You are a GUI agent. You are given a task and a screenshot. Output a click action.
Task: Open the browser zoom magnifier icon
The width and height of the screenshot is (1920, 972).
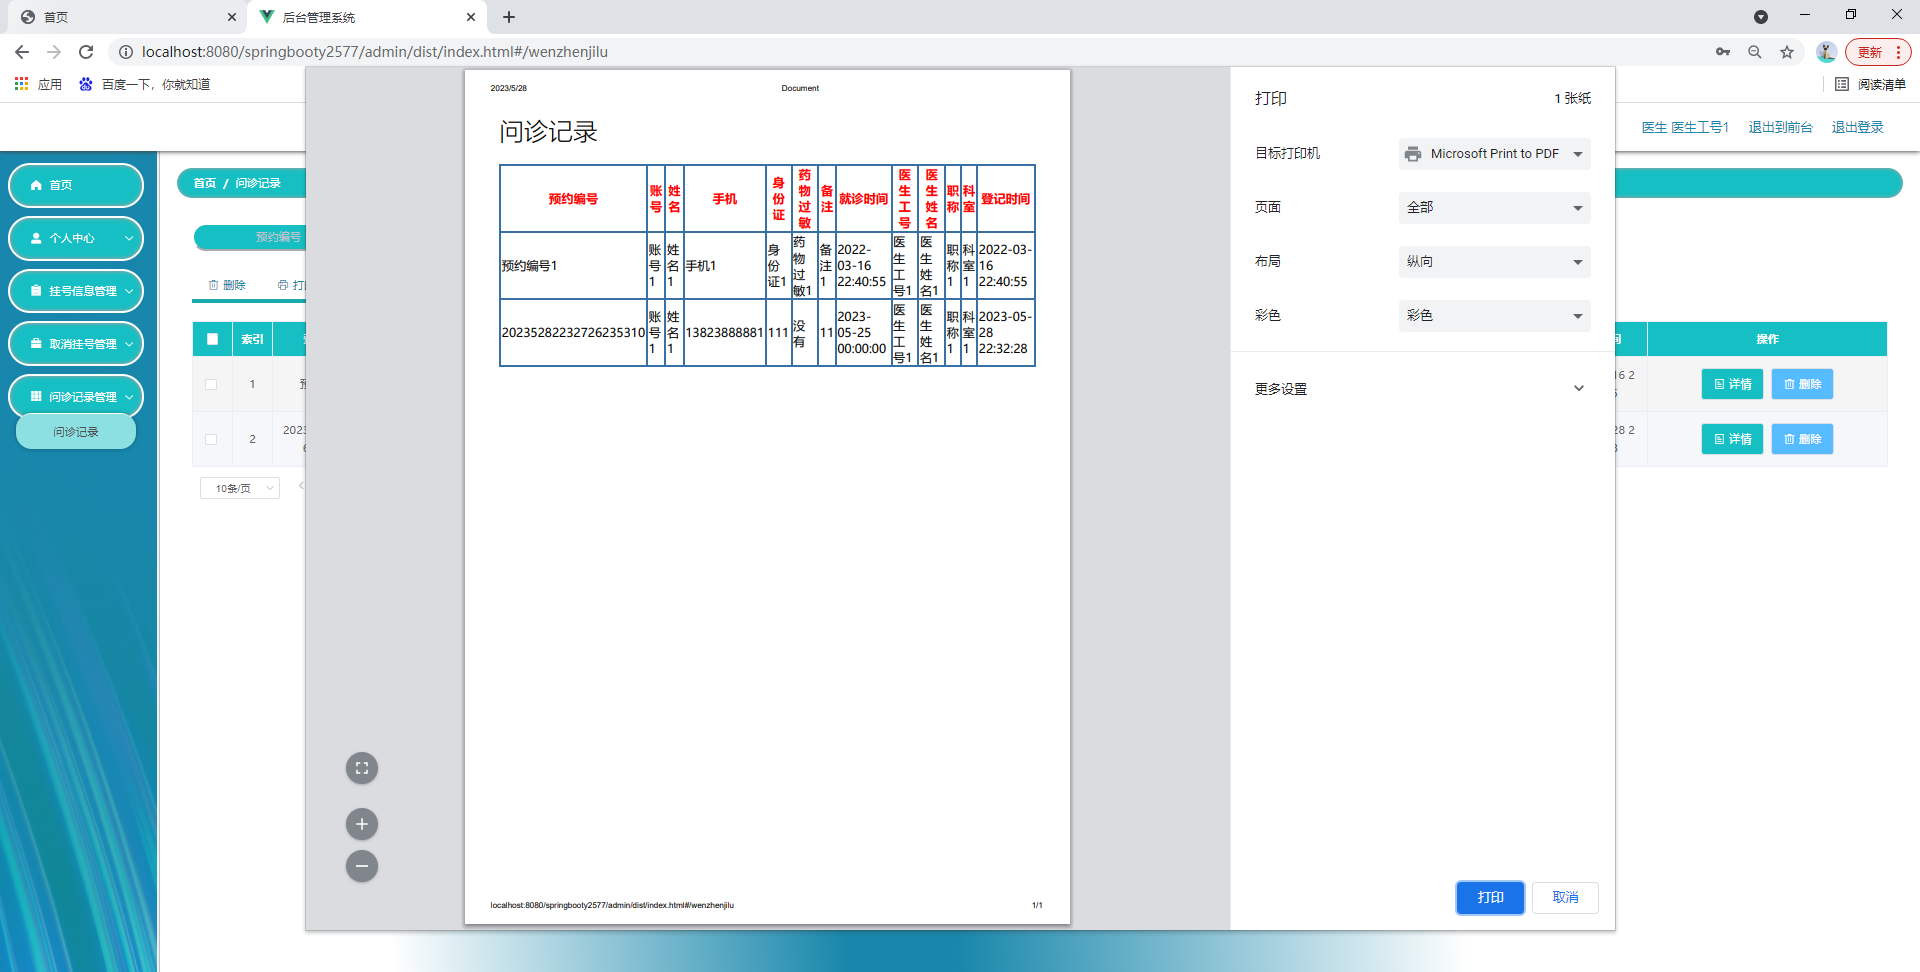[1755, 52]
